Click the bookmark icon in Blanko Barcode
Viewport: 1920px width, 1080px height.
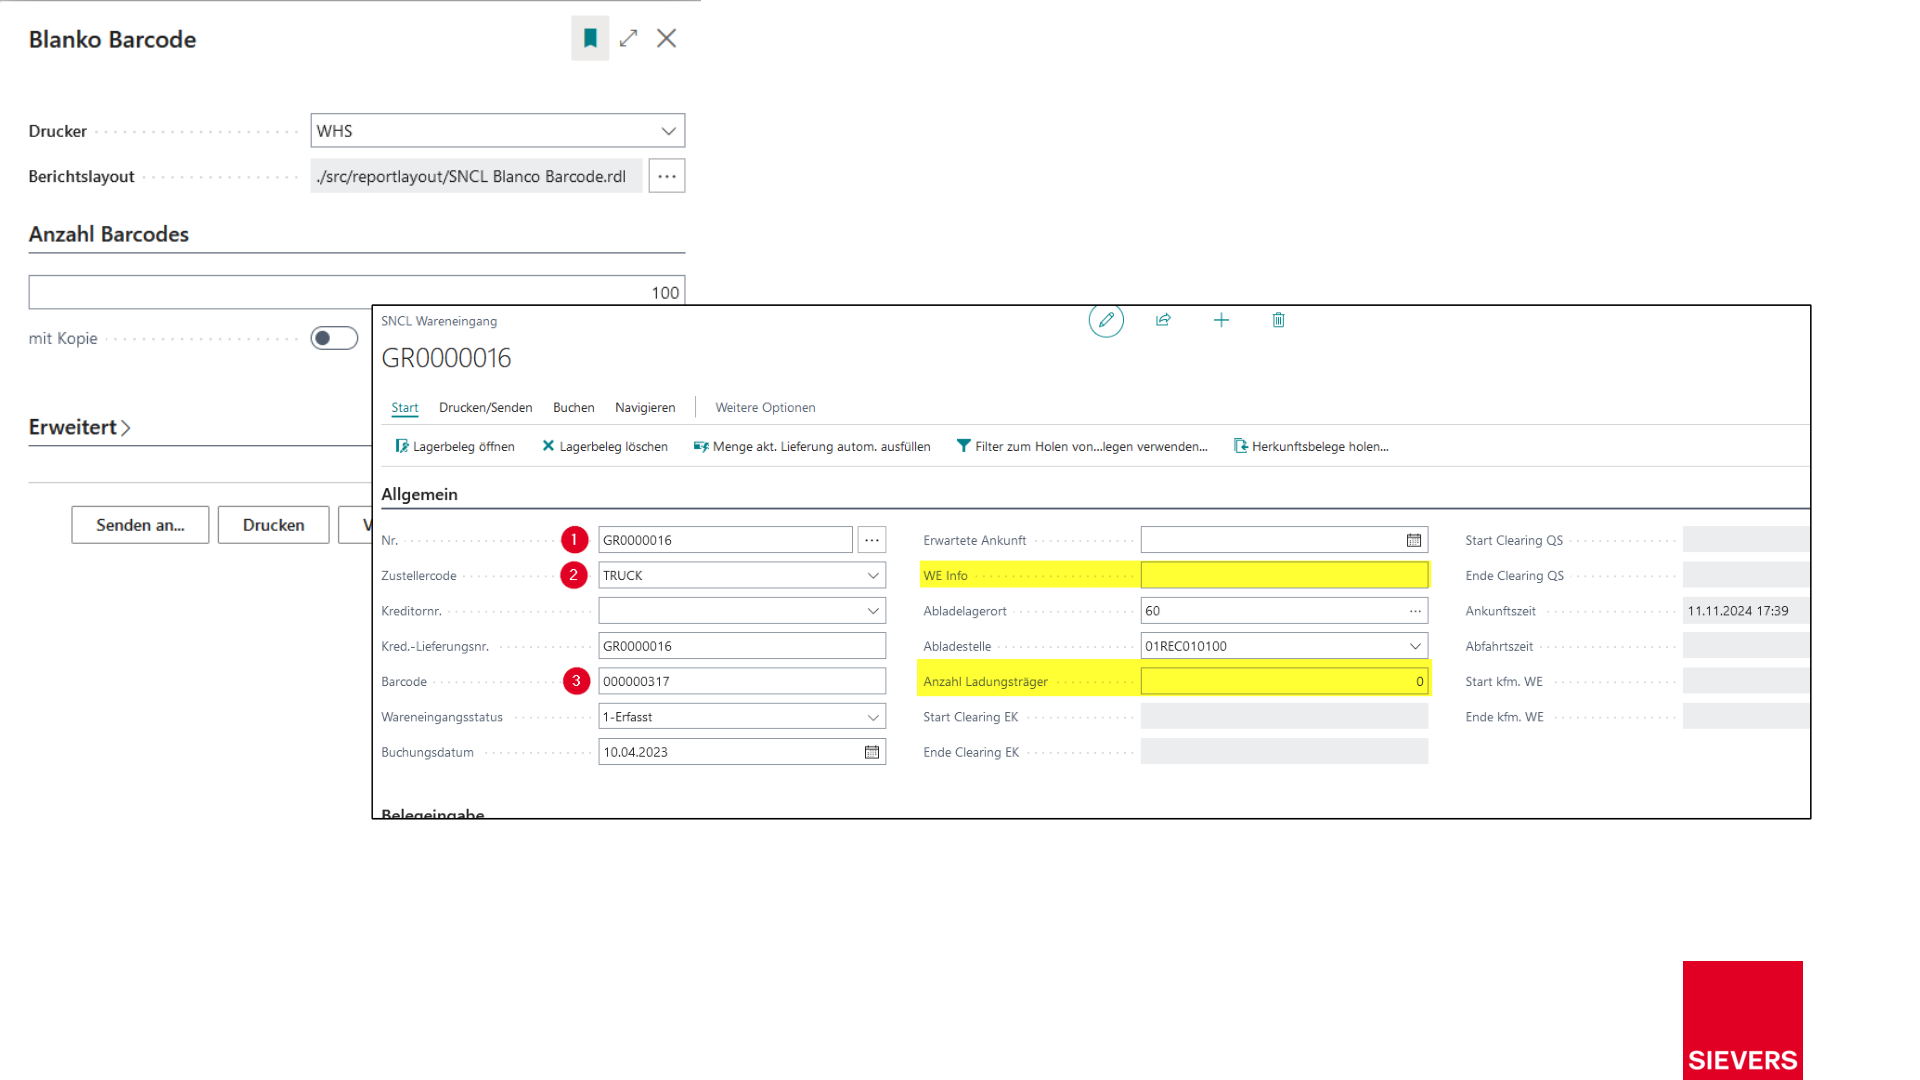coord(590,38)
